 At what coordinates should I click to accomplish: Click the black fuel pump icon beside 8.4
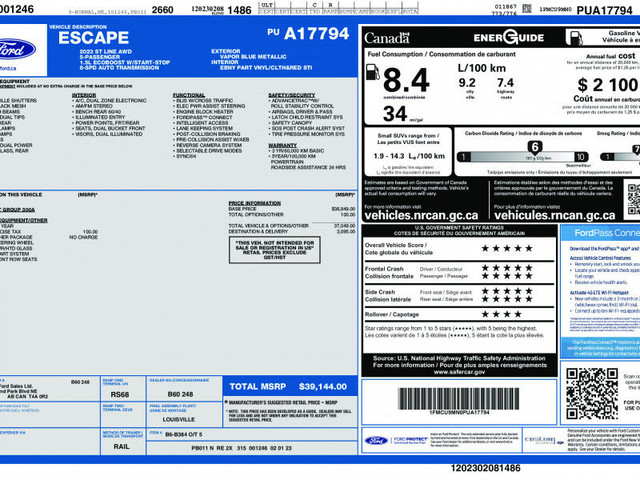coord(372,73)
